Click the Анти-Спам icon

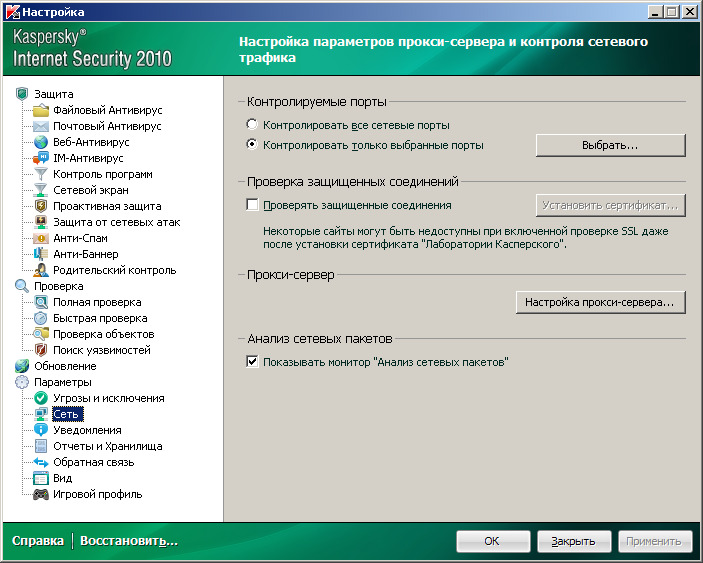(x=41, y=238)
